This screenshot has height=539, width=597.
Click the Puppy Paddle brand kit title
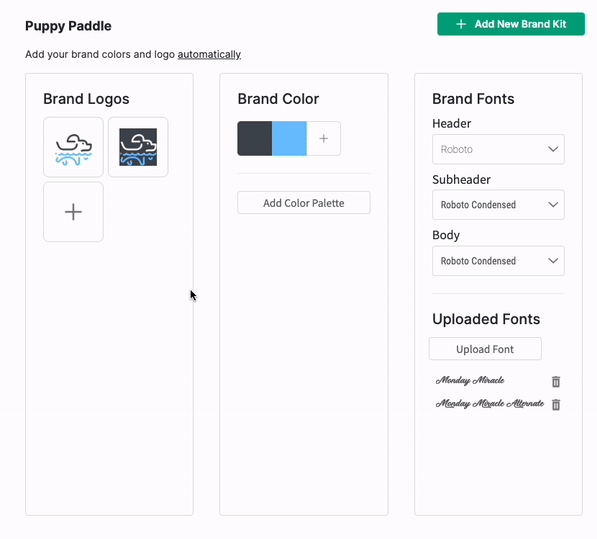click(68, 26)
